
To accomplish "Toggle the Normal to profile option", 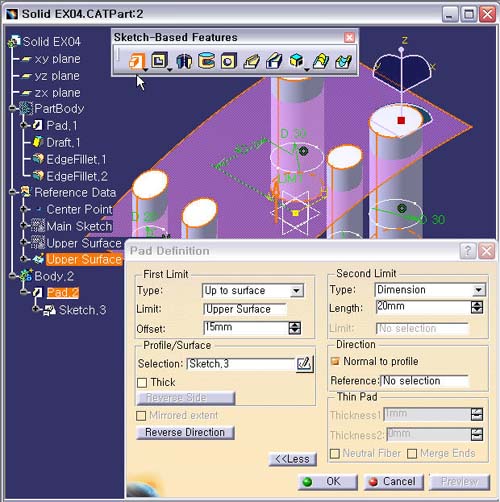I will 335,361.
